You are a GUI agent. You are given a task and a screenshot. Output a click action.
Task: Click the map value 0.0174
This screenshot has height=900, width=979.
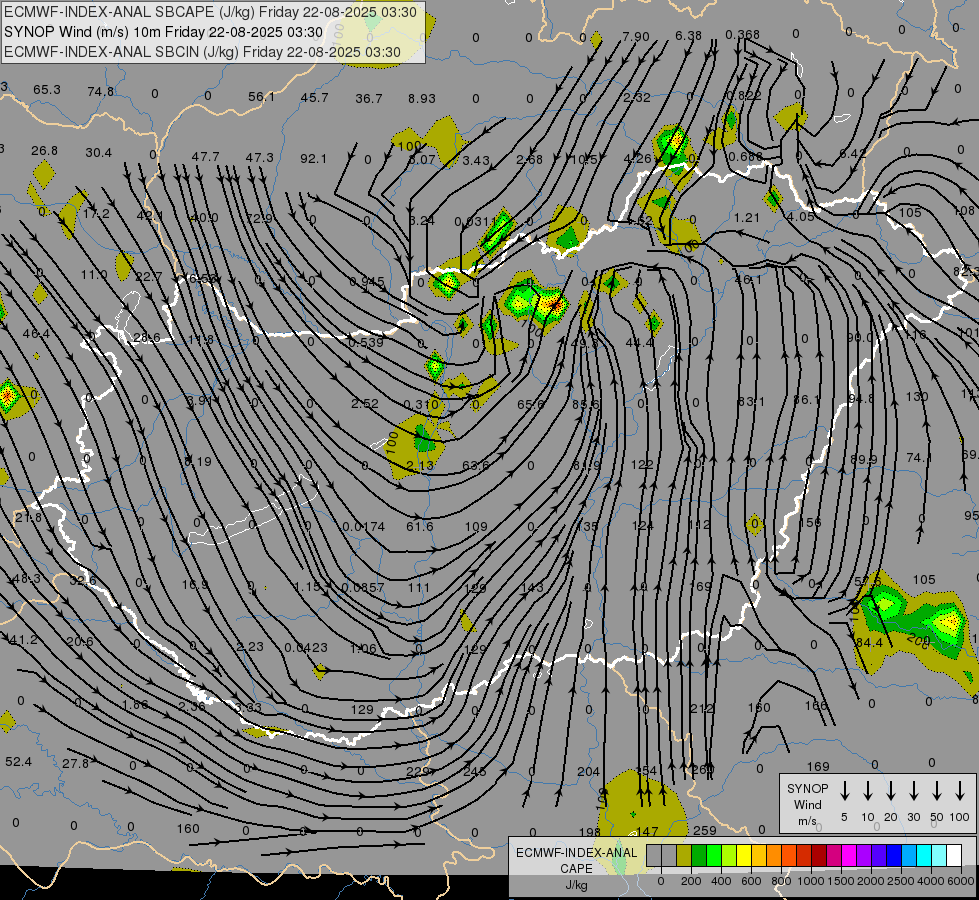364,527
